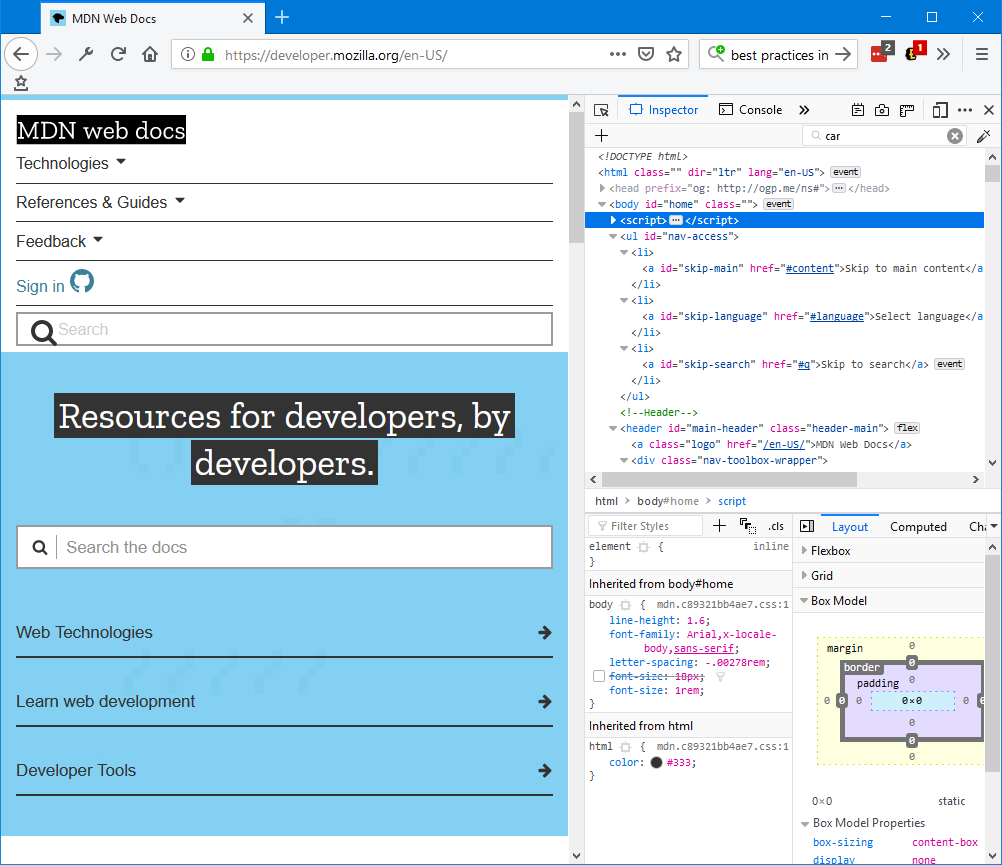Save page to Pocket
This screenshot has height=865, width=1002.
(647, 55)
